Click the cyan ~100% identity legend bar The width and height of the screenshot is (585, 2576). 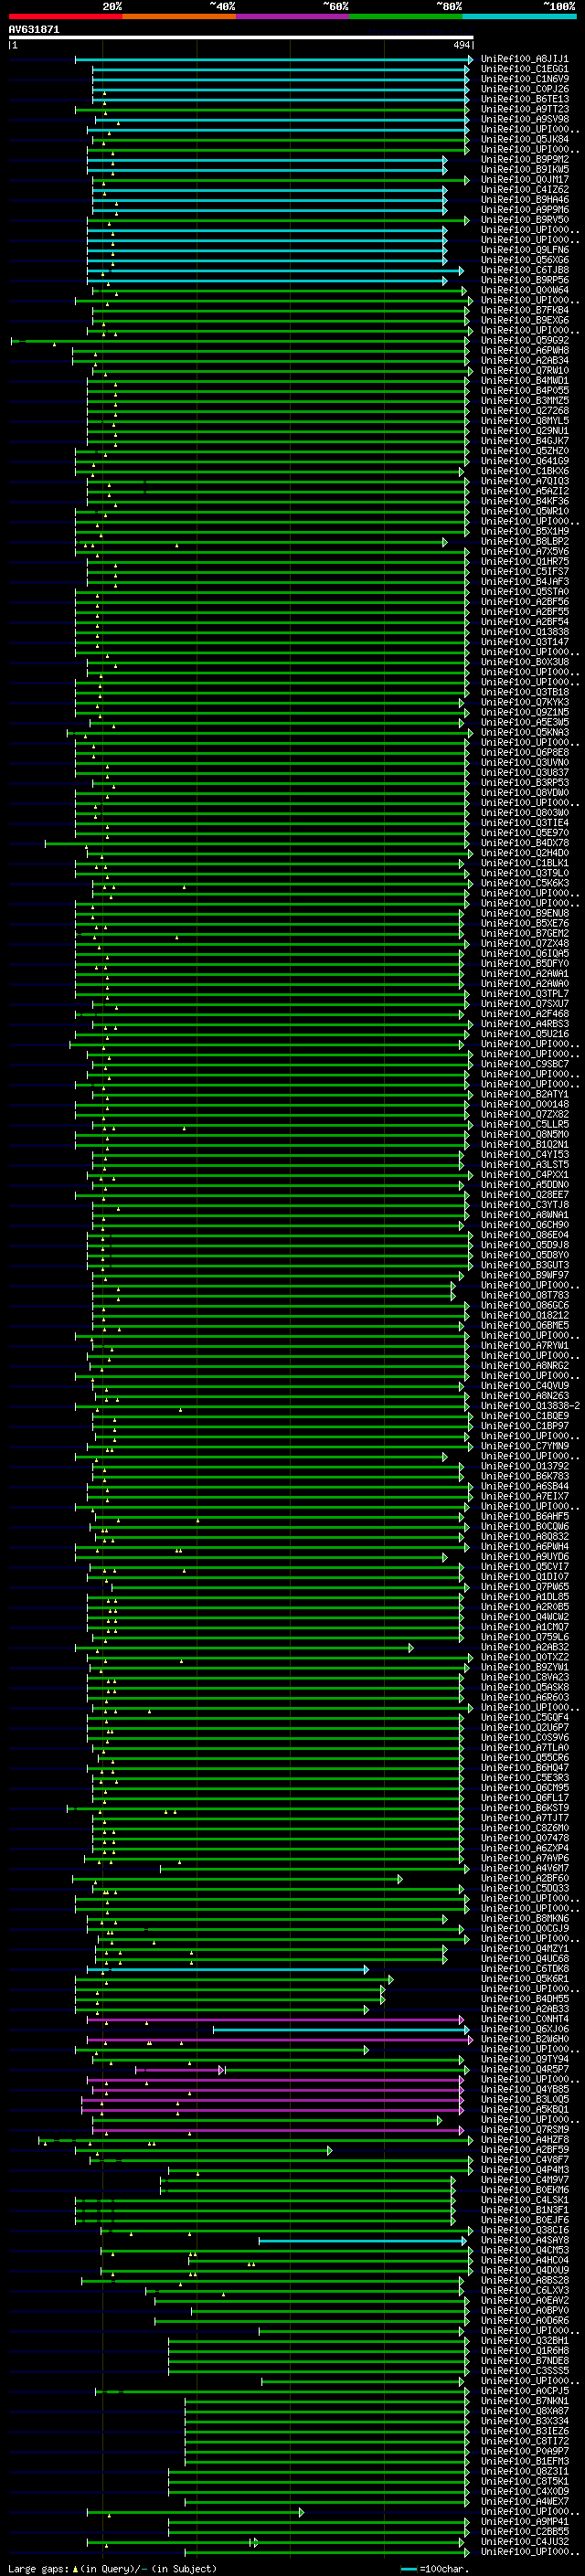point(519,16)
